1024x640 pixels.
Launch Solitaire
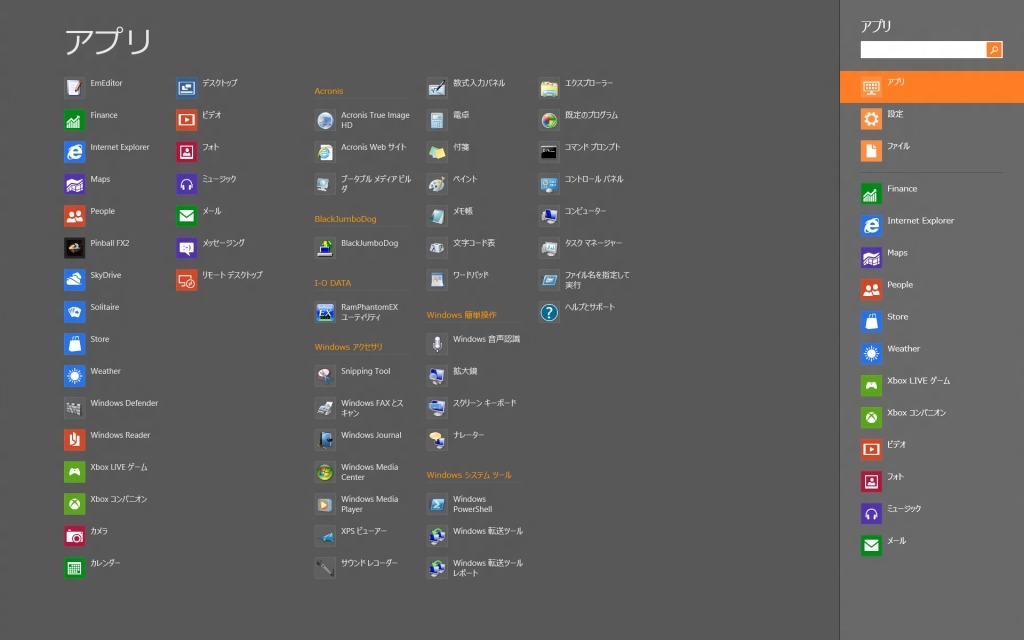pyautogui.click(x=74, y=312)
